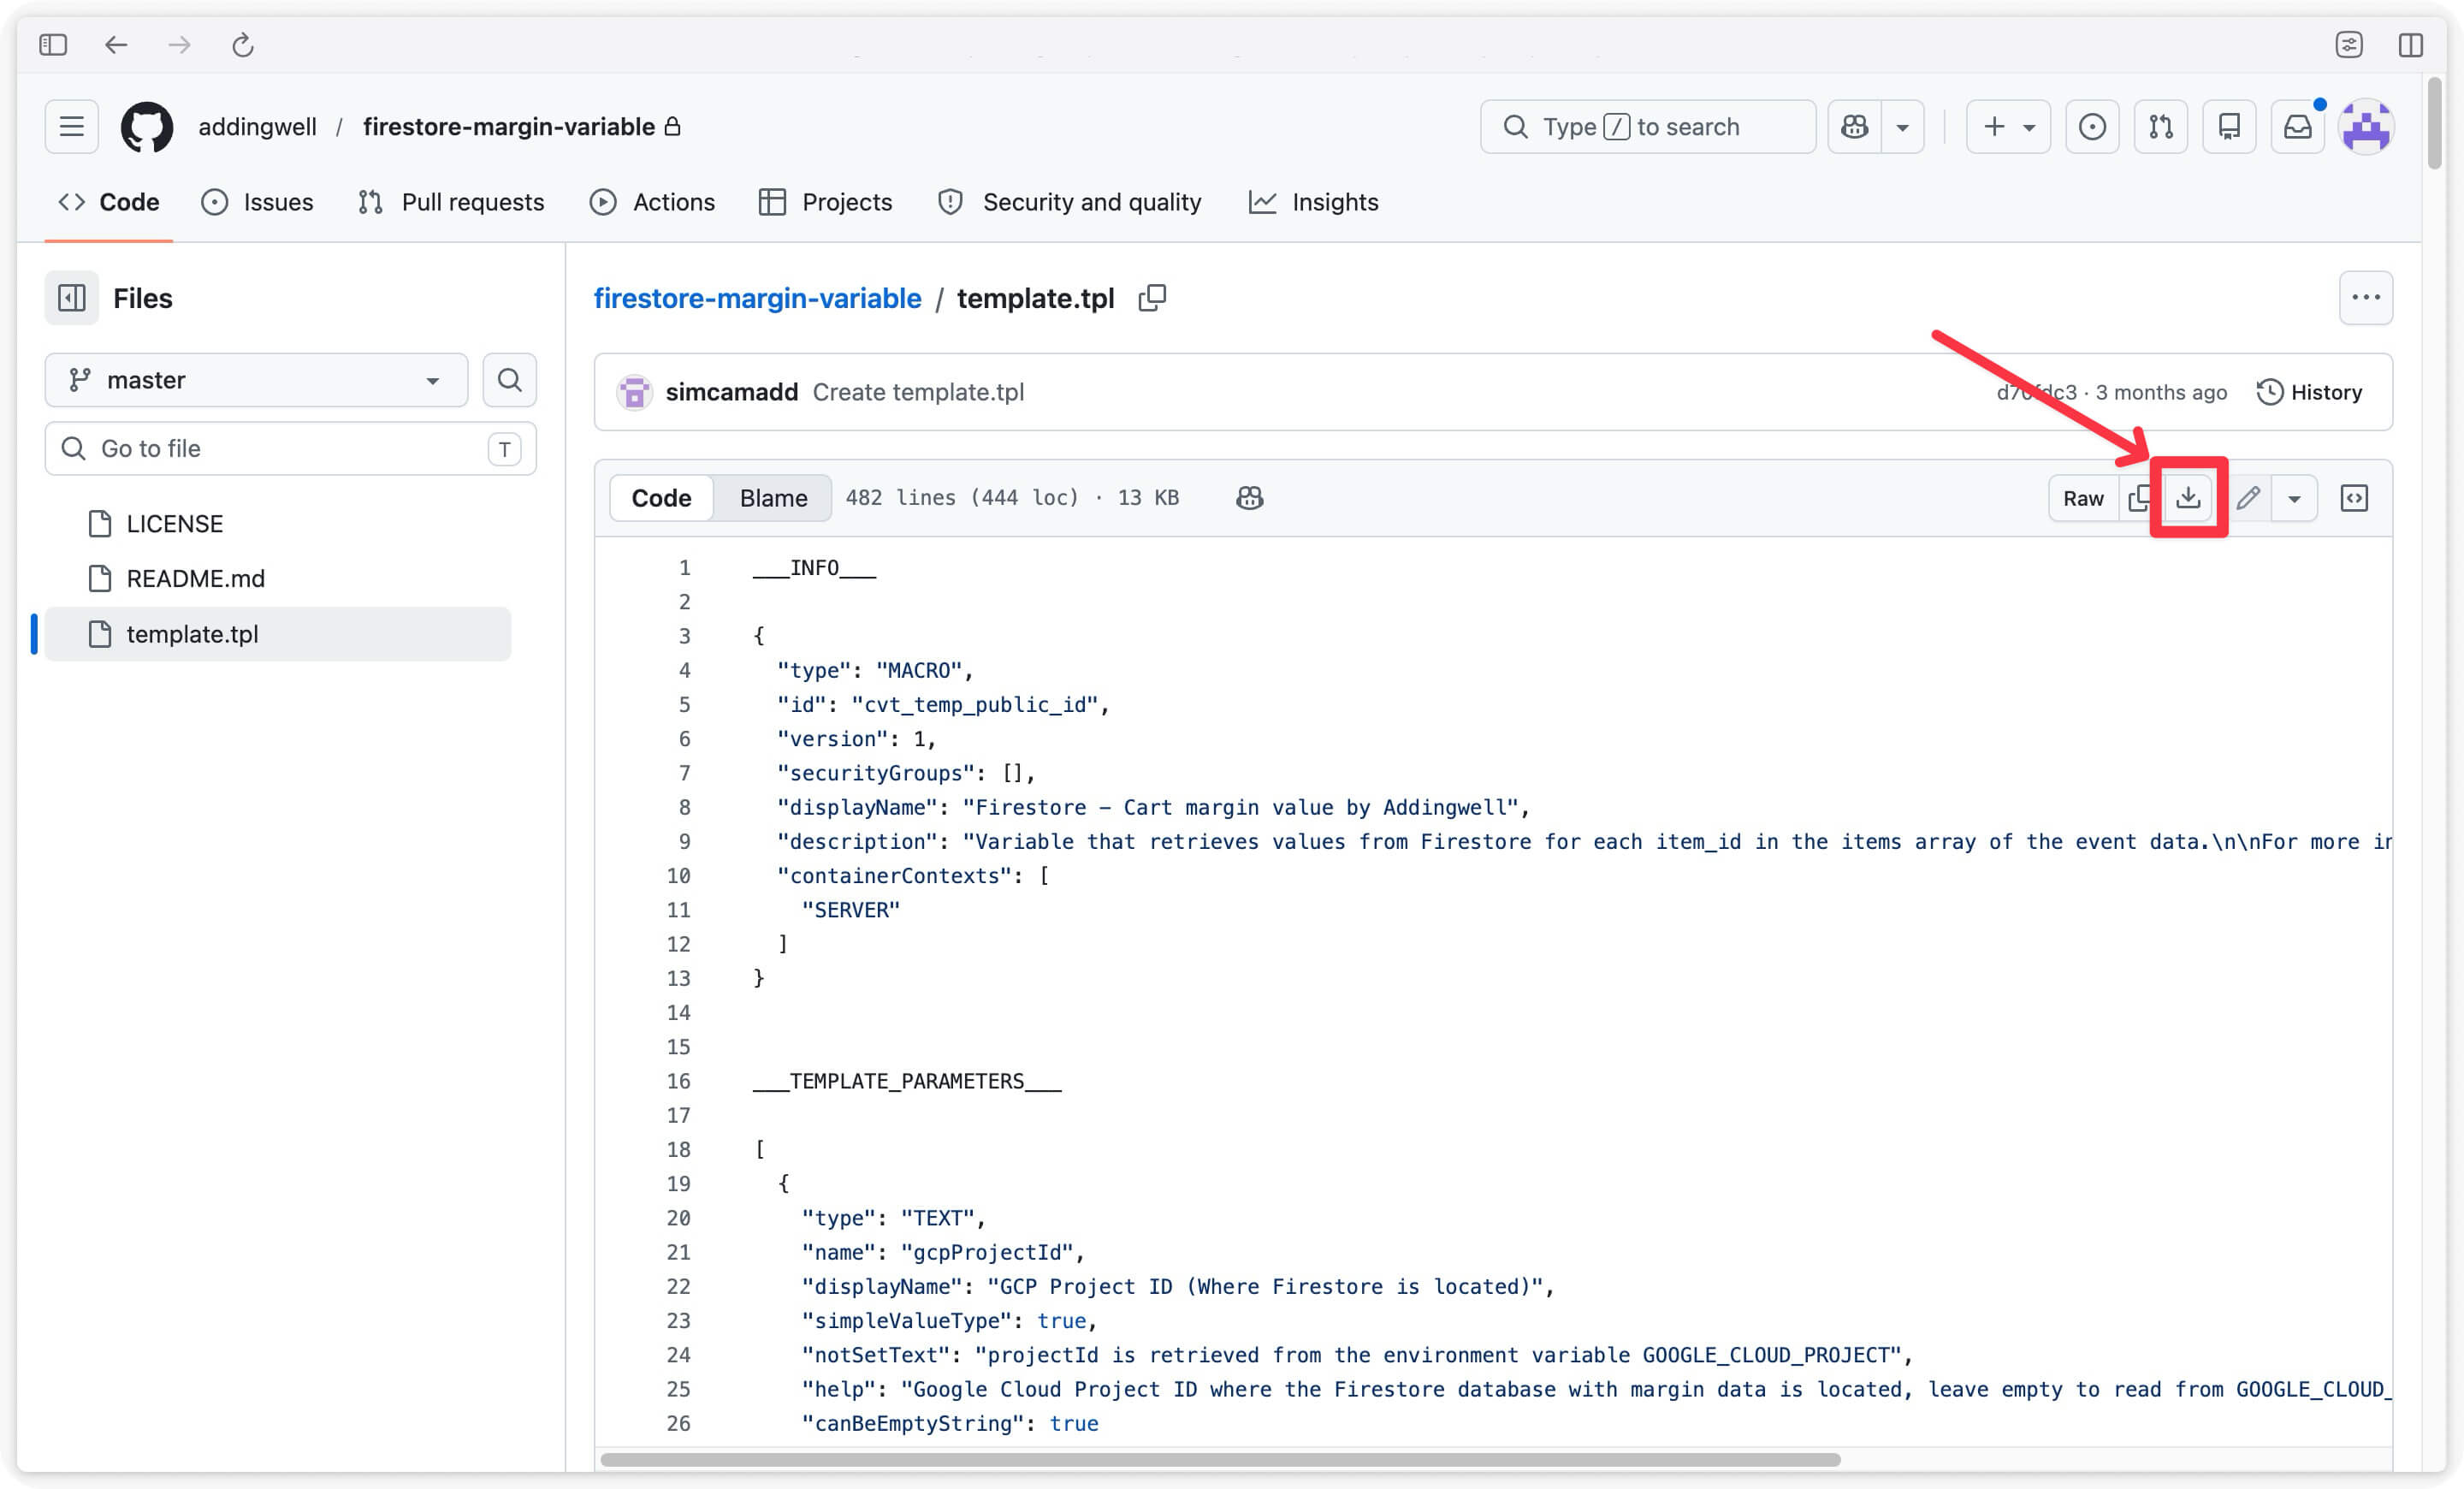Open simcamadd author profile link

click(x=731, y=392)
